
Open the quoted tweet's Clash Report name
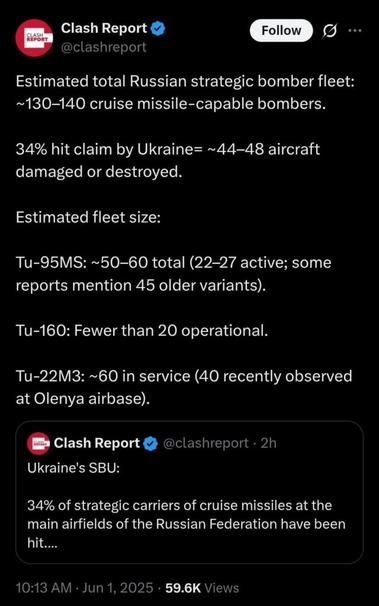[97, 443]
